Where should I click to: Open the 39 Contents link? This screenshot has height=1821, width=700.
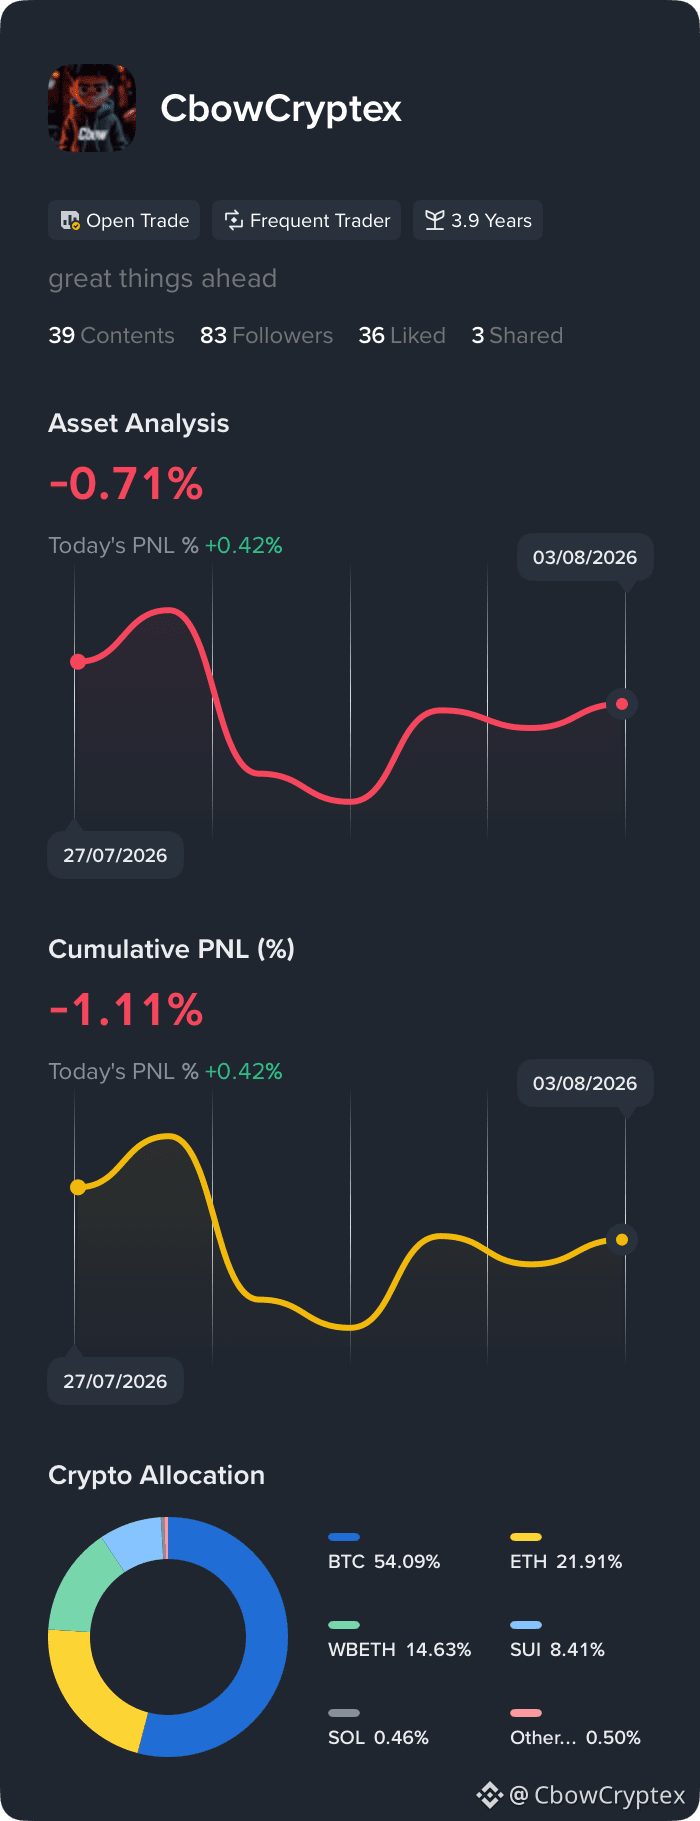pos(111,335)
